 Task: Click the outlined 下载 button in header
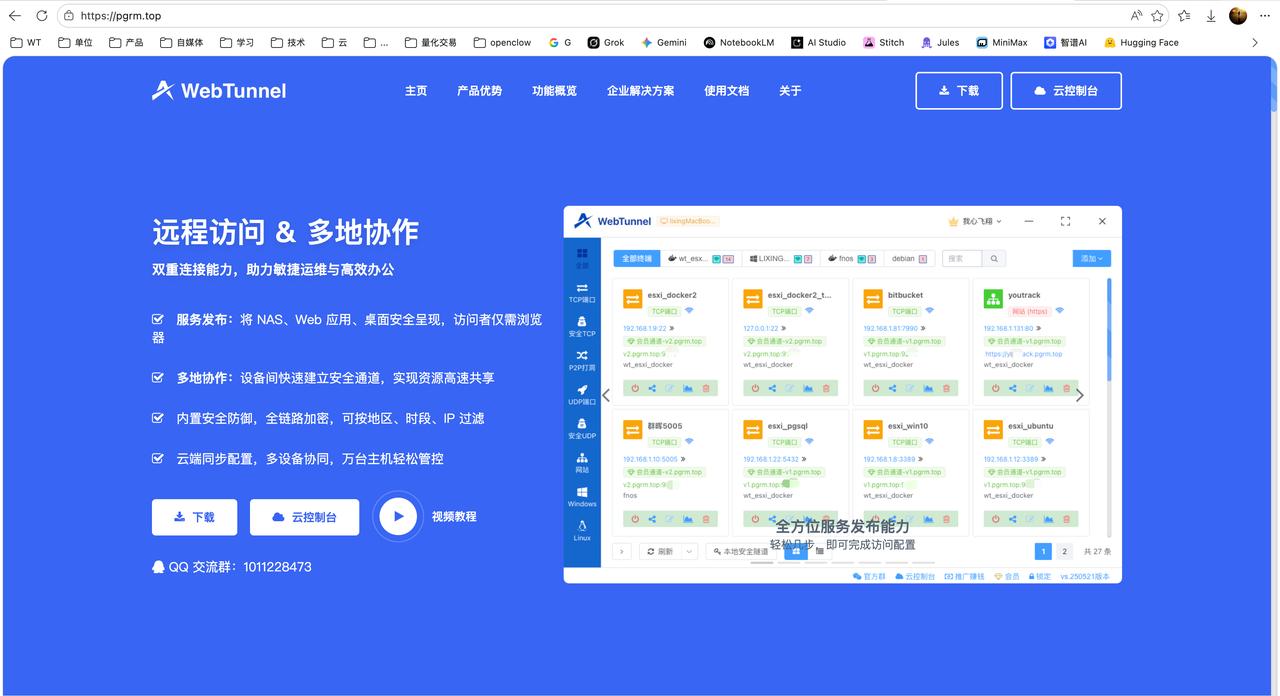click(959, 90)
